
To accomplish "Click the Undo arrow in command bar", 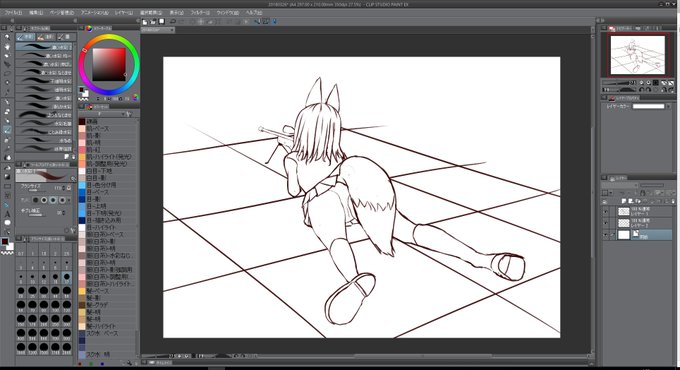I will [173, 21].
